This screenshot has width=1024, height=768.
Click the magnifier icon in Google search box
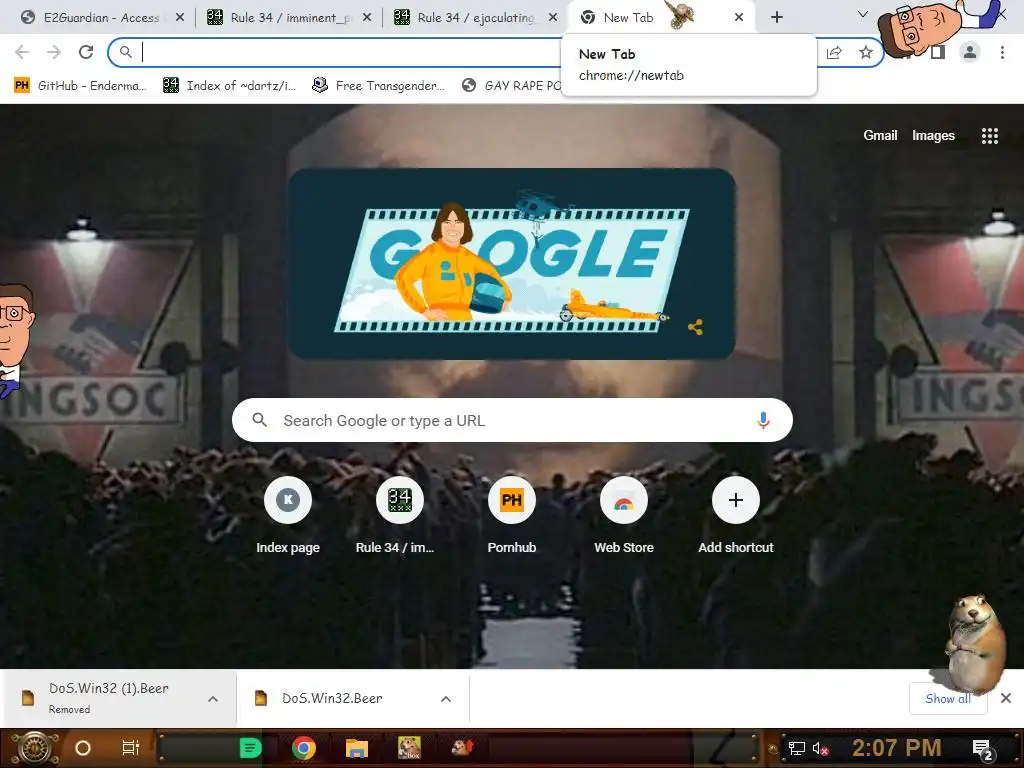[x=259, y=420]
